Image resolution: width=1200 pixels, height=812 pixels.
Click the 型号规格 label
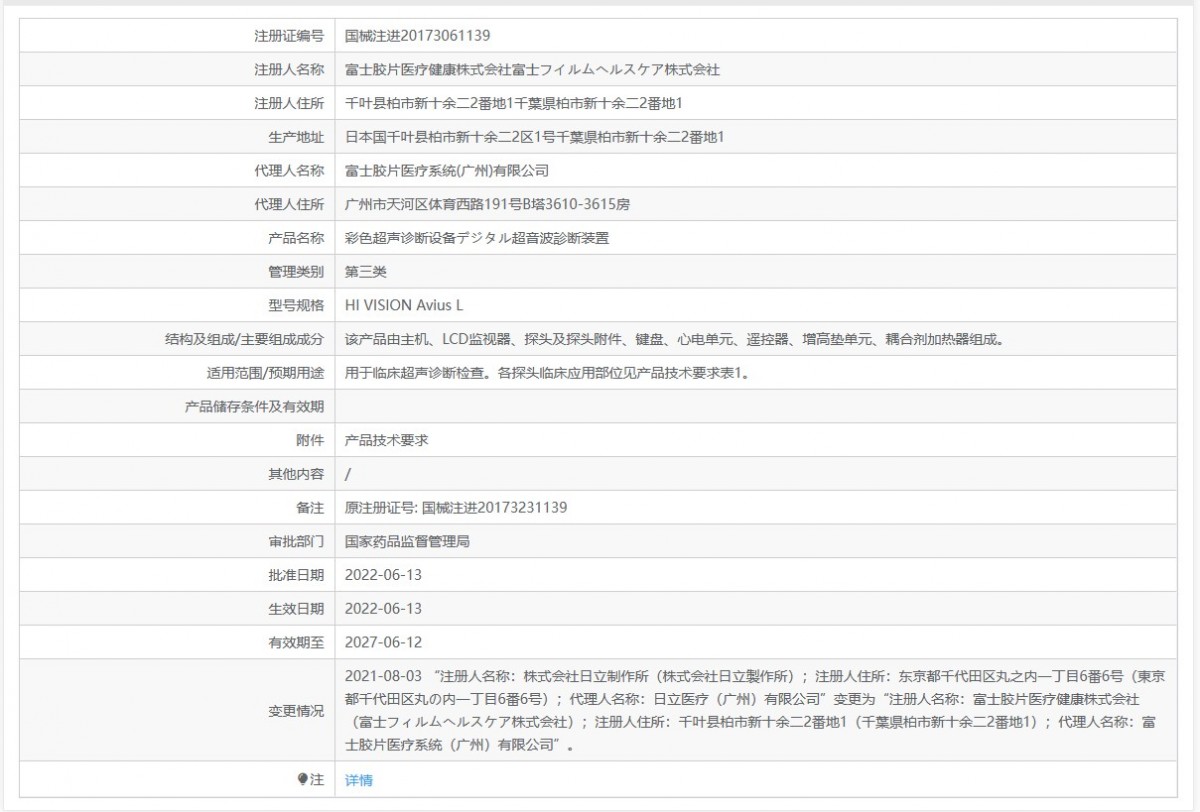click(x=296, y=305)
